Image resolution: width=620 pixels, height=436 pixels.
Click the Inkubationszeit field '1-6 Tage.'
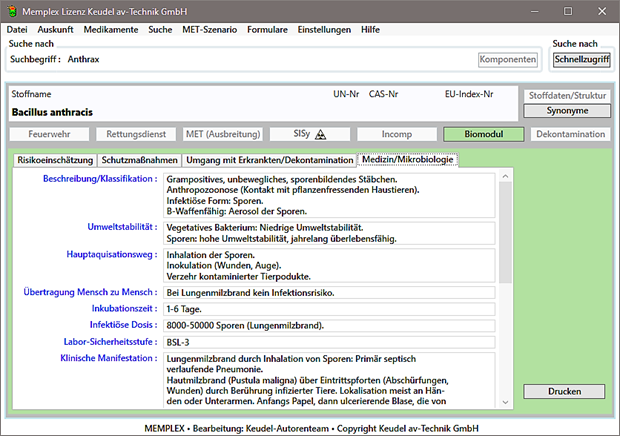[x=329, y=309]
